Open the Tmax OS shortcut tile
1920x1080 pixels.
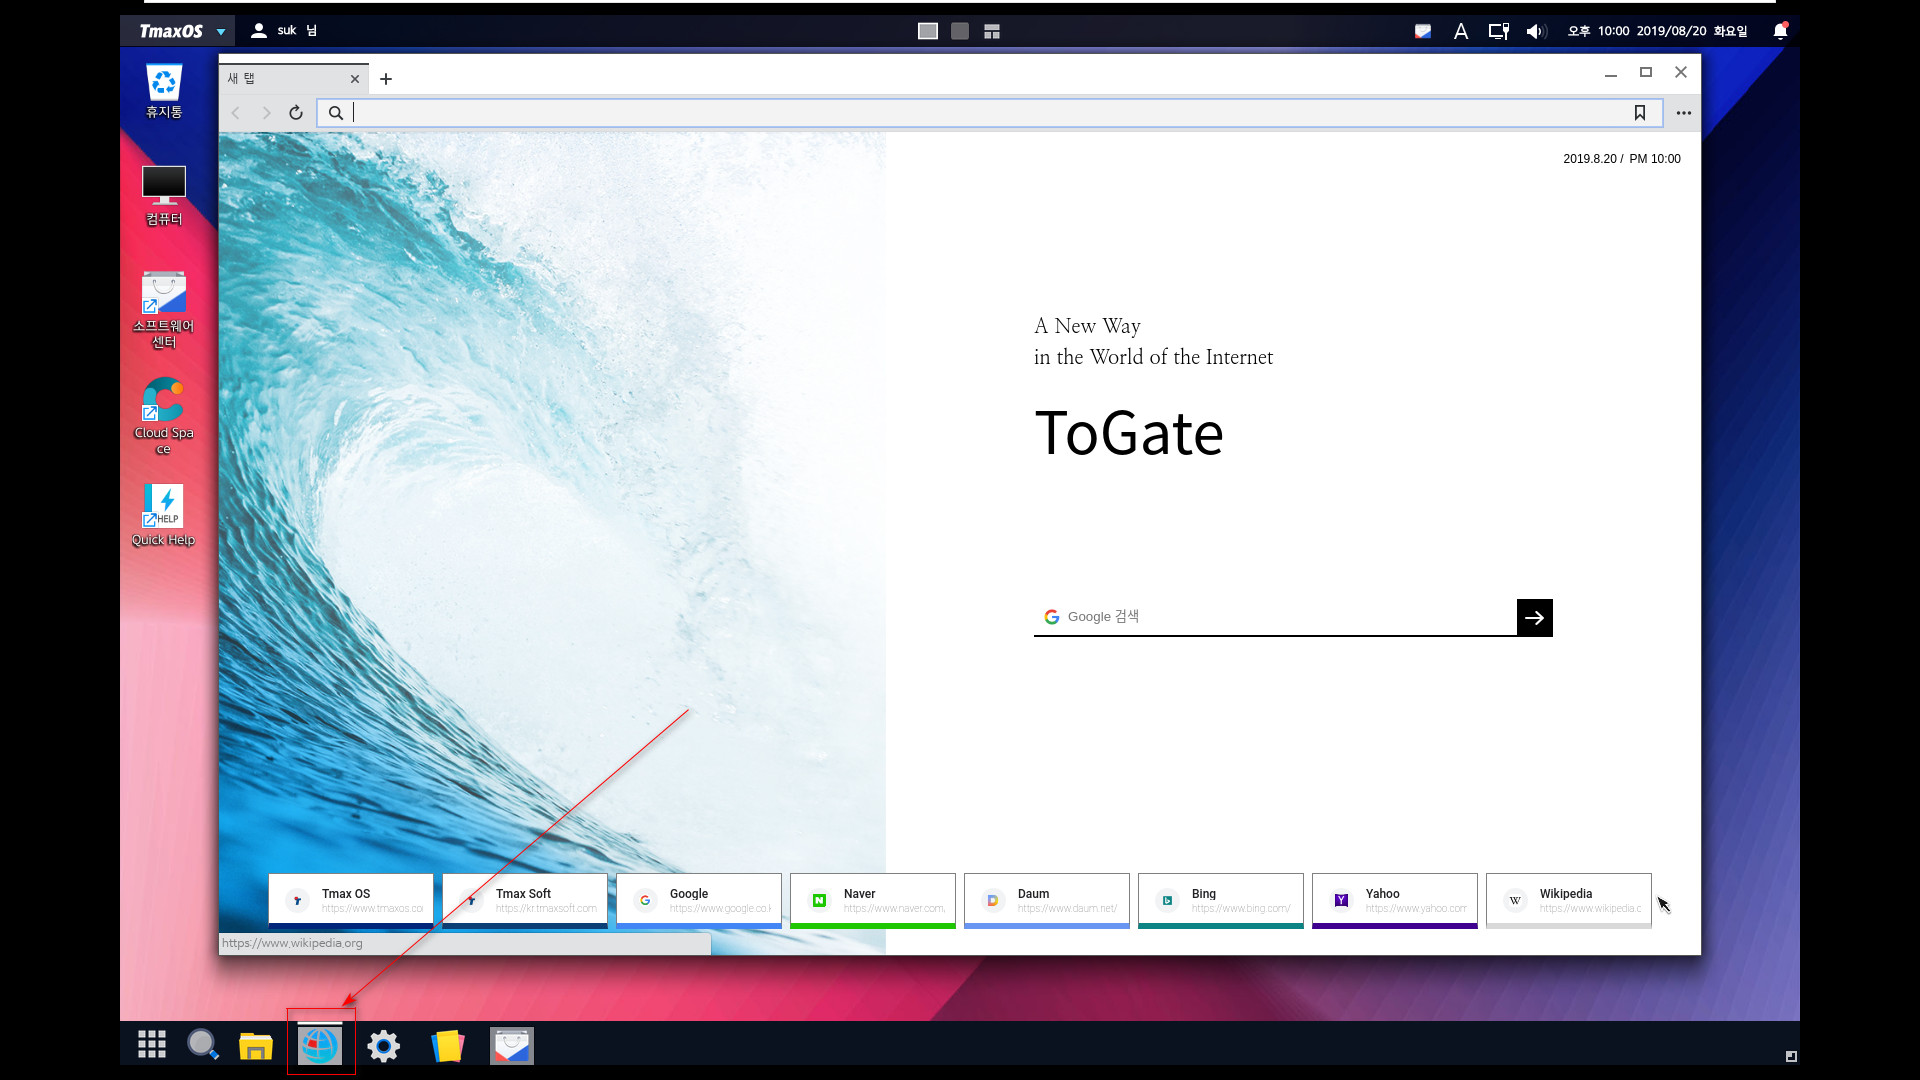pos(351,901)
